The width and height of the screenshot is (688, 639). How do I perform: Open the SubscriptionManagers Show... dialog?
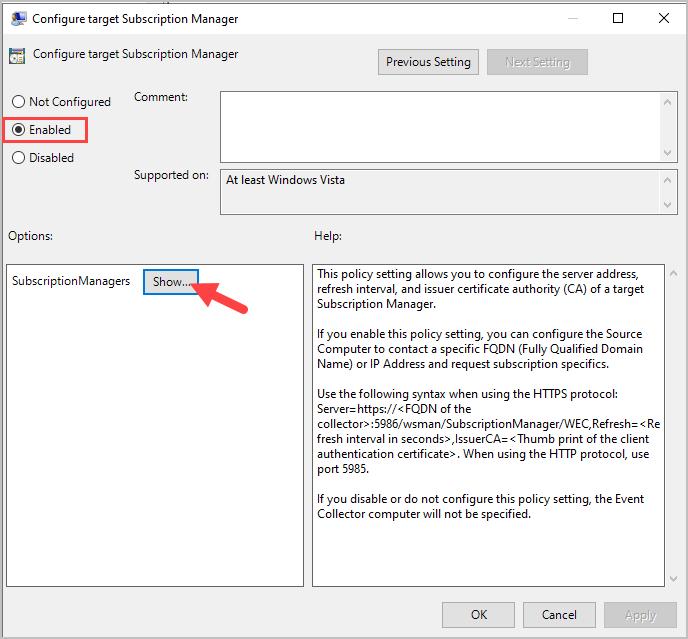171,282
